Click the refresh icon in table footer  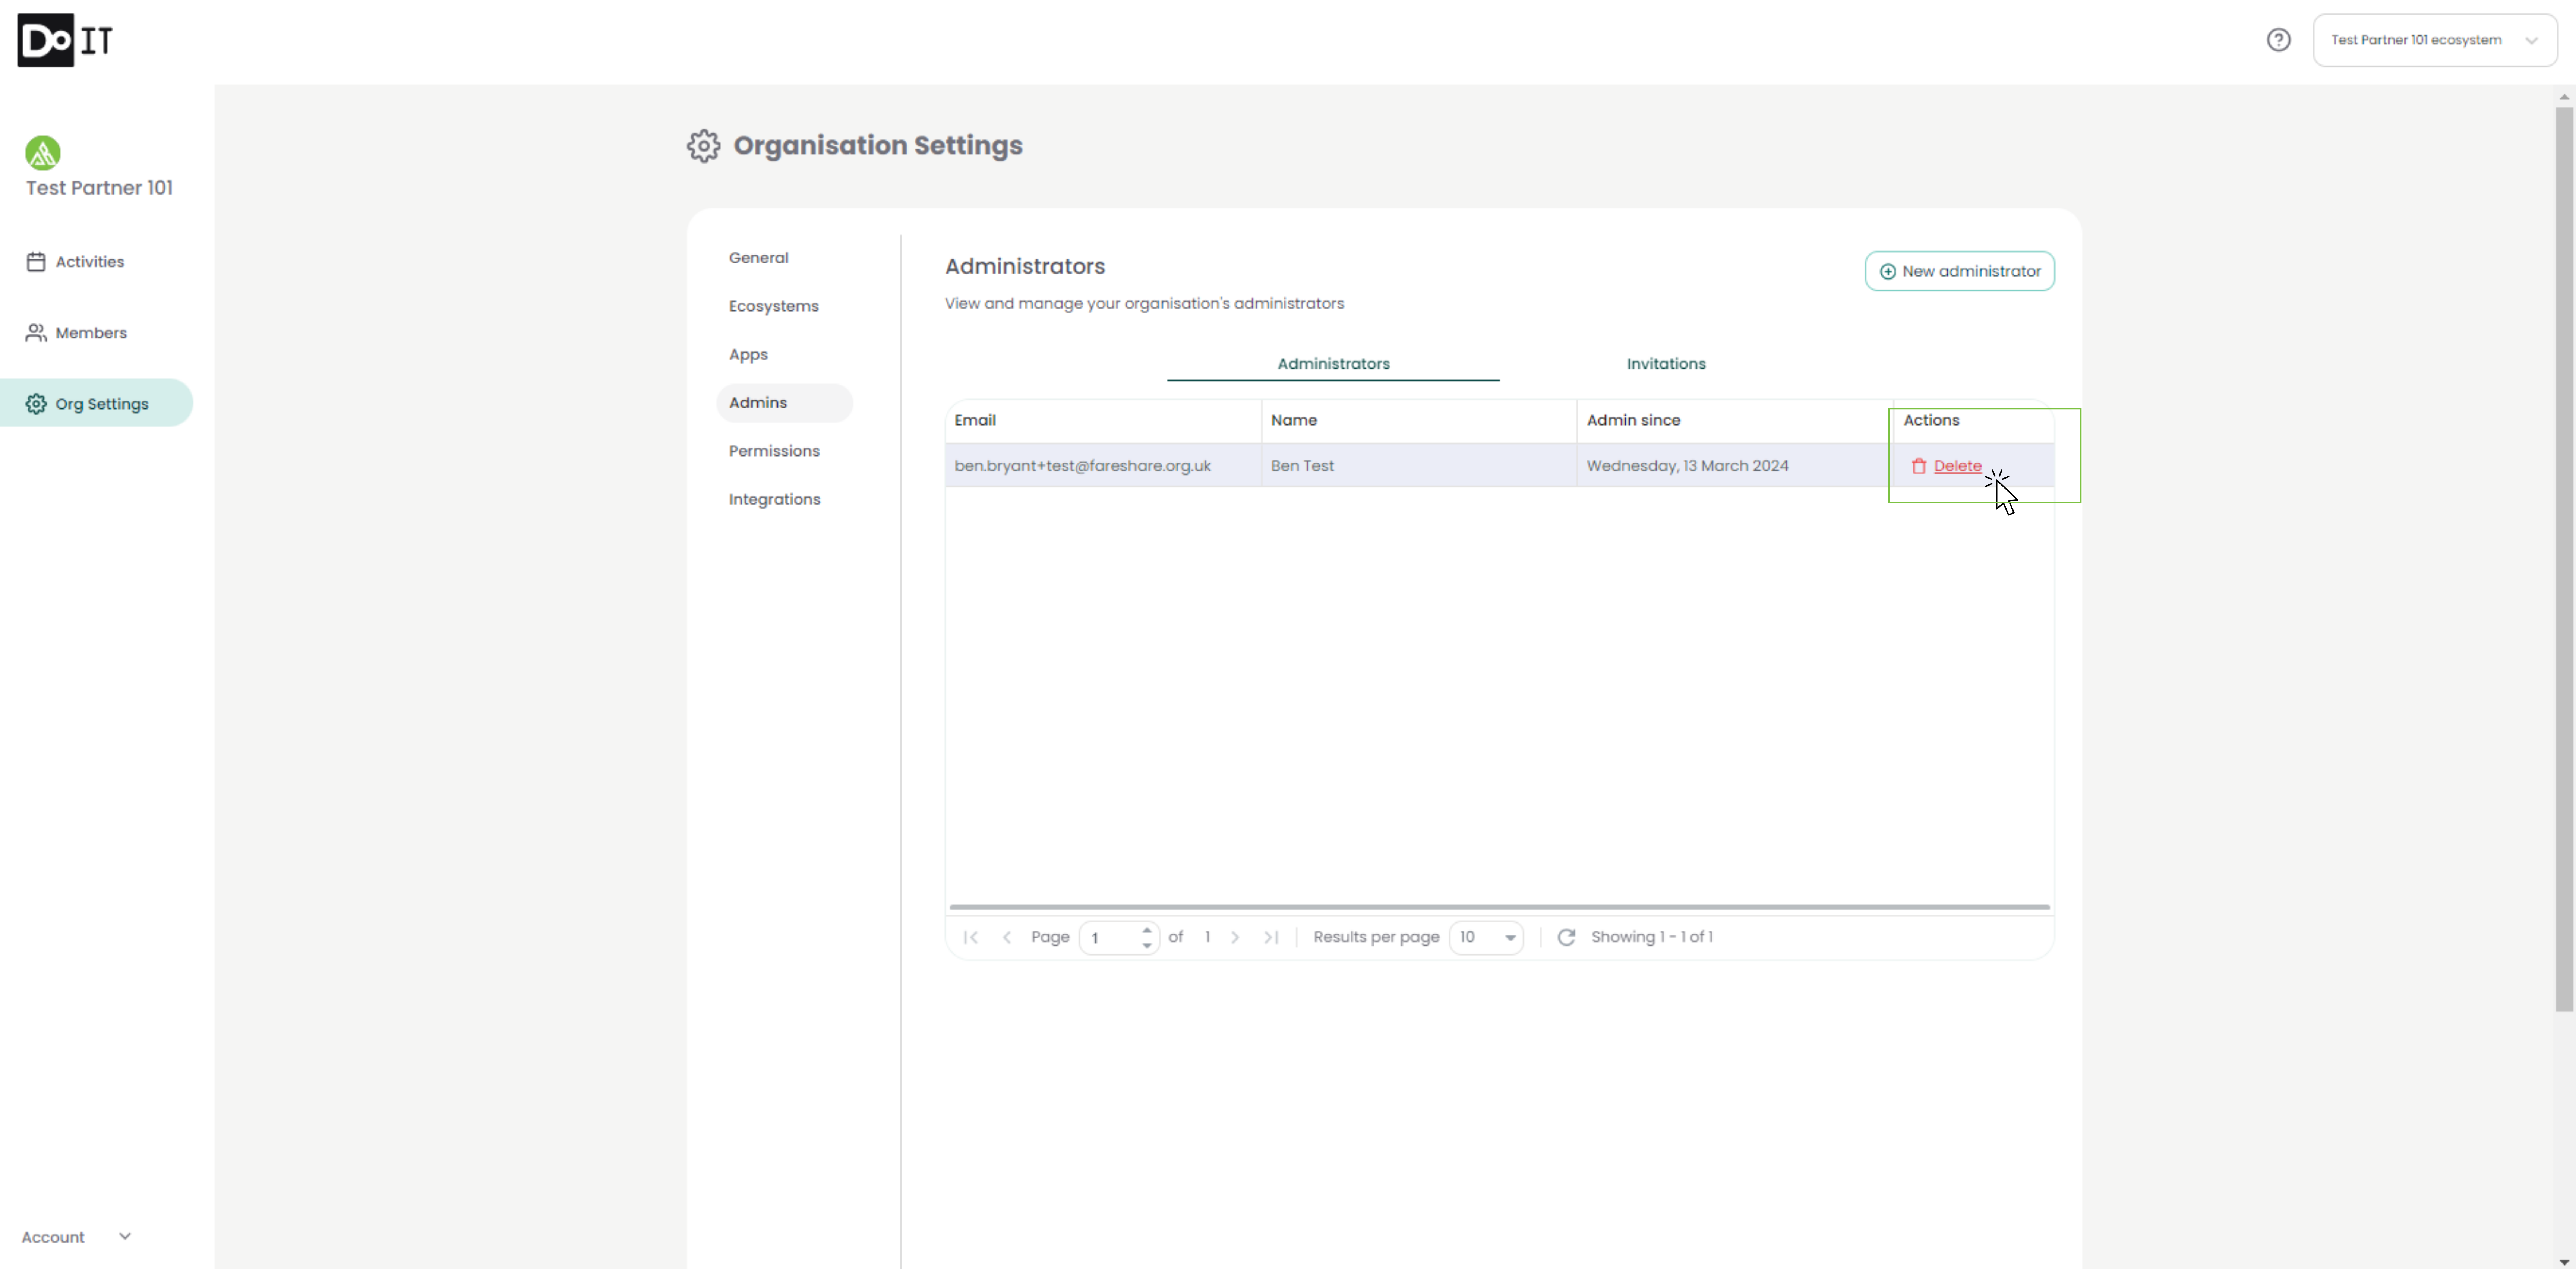1566,937
